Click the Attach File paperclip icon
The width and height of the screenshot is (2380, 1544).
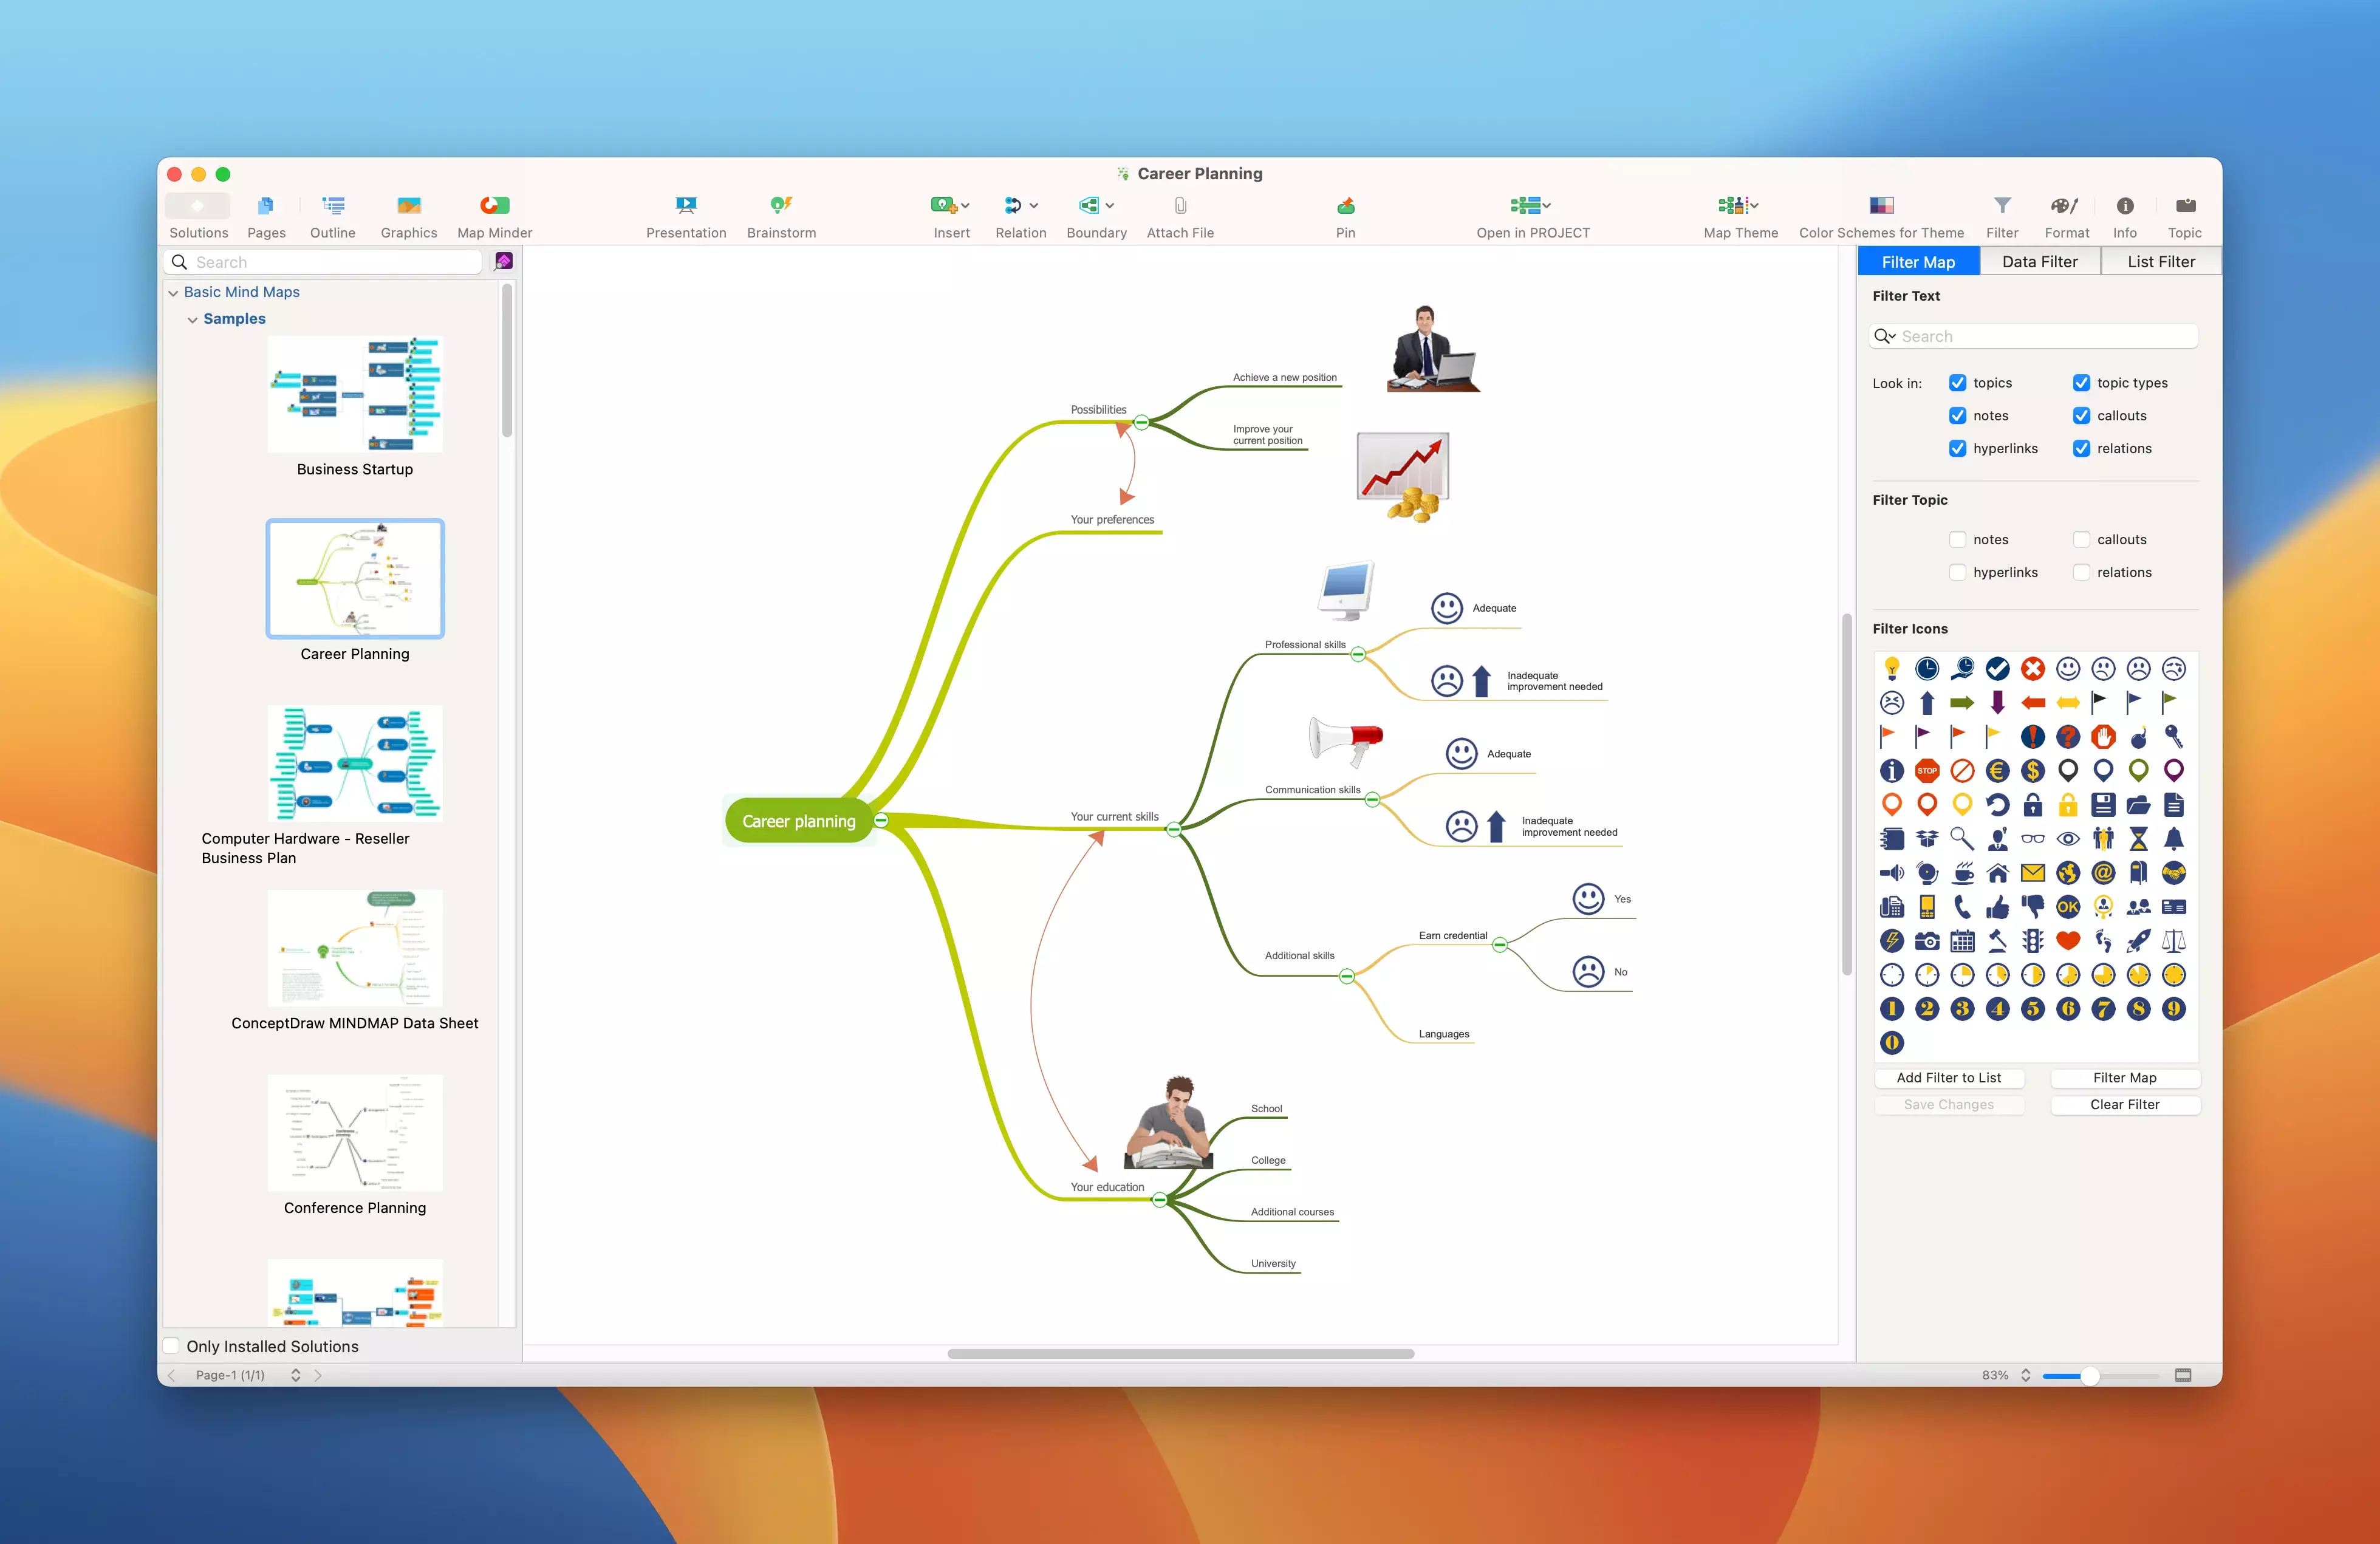(1180, 206)
